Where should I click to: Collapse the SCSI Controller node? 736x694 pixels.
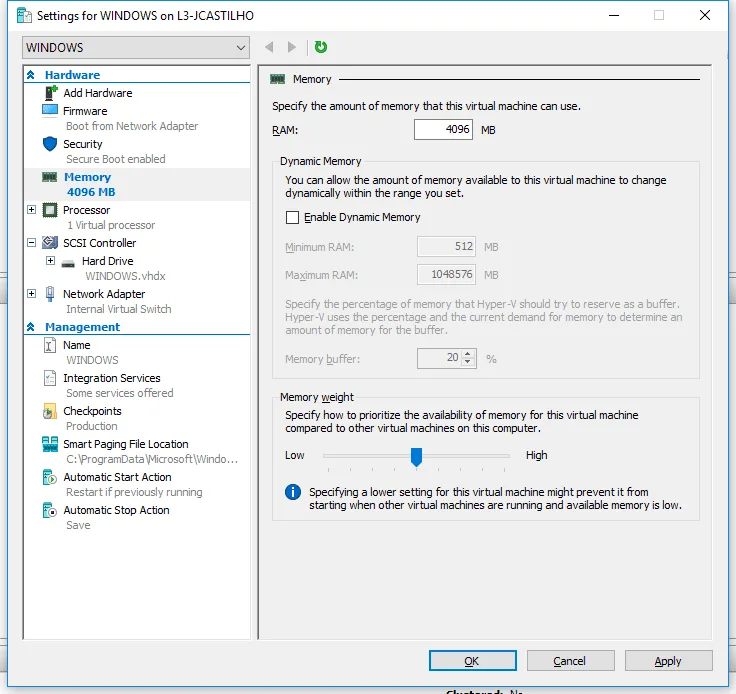[31, 243]
